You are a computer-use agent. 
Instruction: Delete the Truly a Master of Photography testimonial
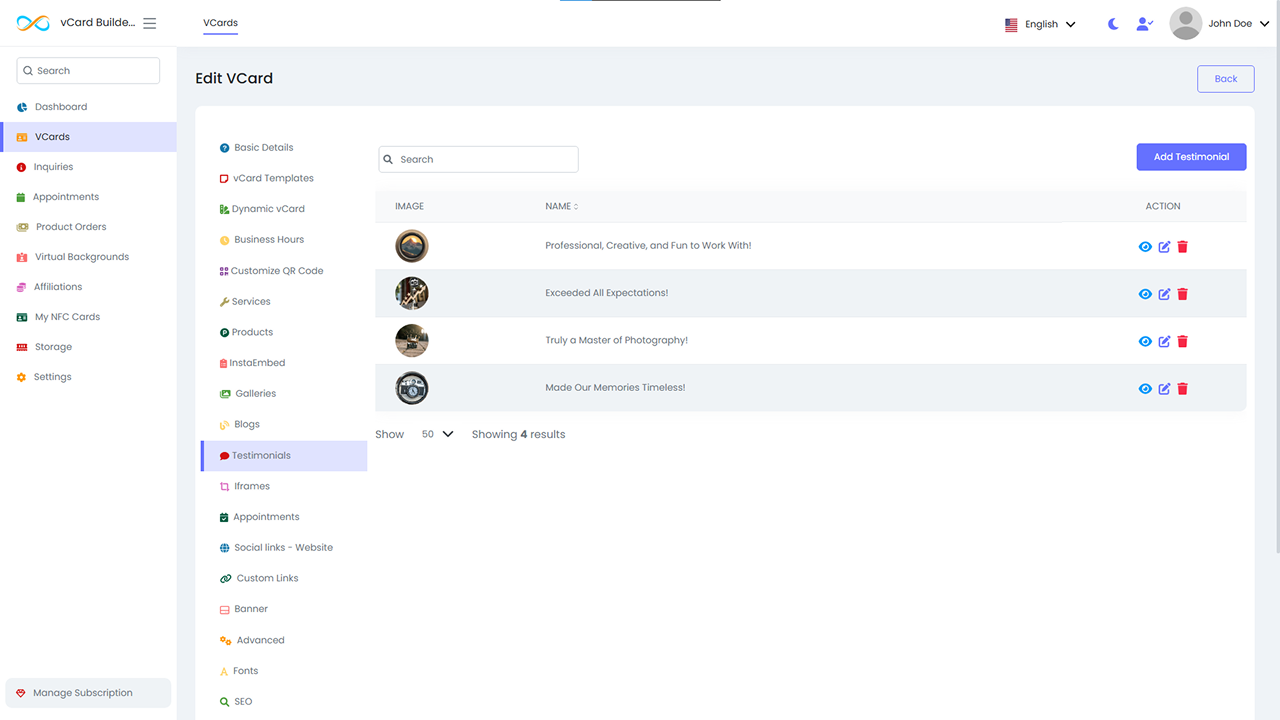tap(1182, 341)
